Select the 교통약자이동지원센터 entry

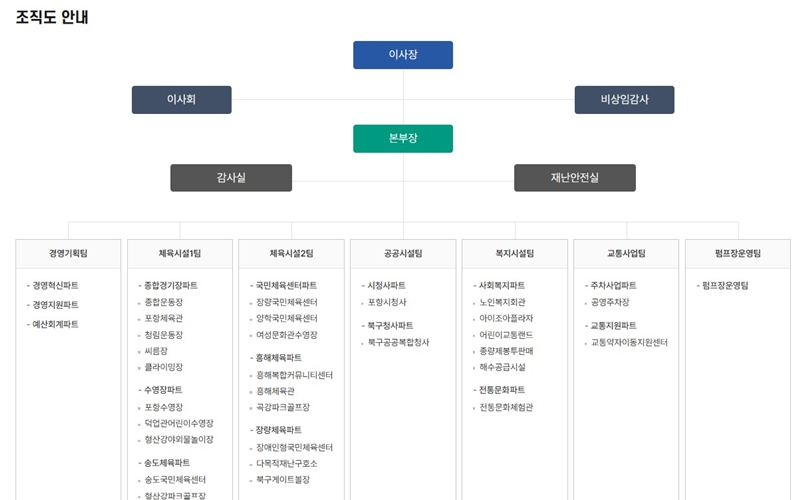pyautogui.click(x=629, y=342)
